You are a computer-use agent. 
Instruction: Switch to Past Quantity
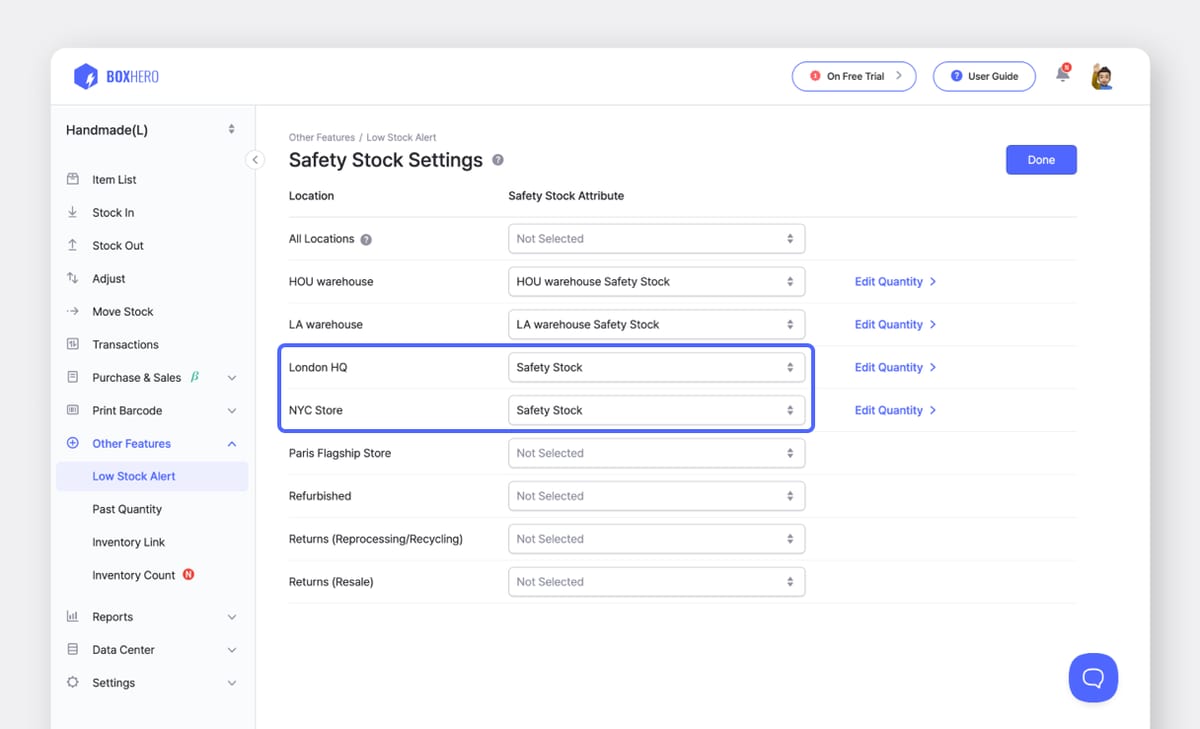click(128, 509)
